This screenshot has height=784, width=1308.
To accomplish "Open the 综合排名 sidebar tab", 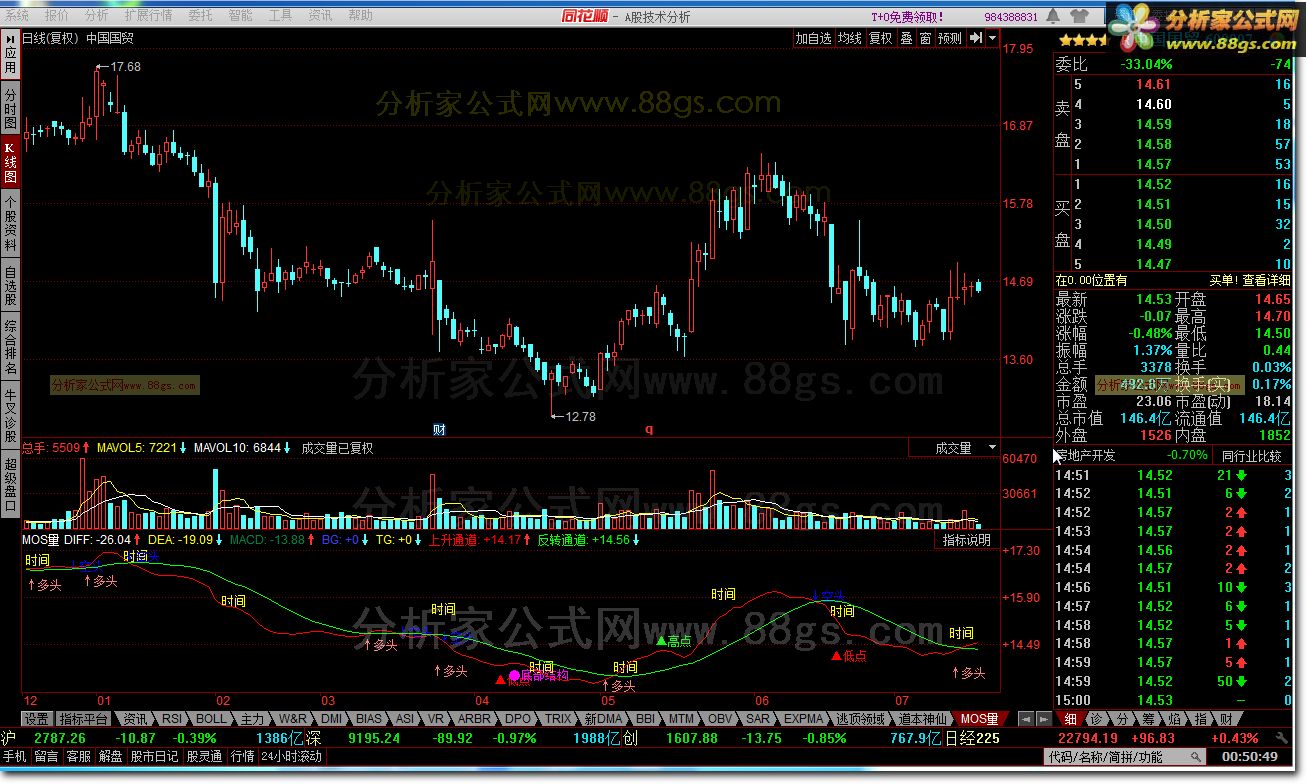I will (10, 347).
